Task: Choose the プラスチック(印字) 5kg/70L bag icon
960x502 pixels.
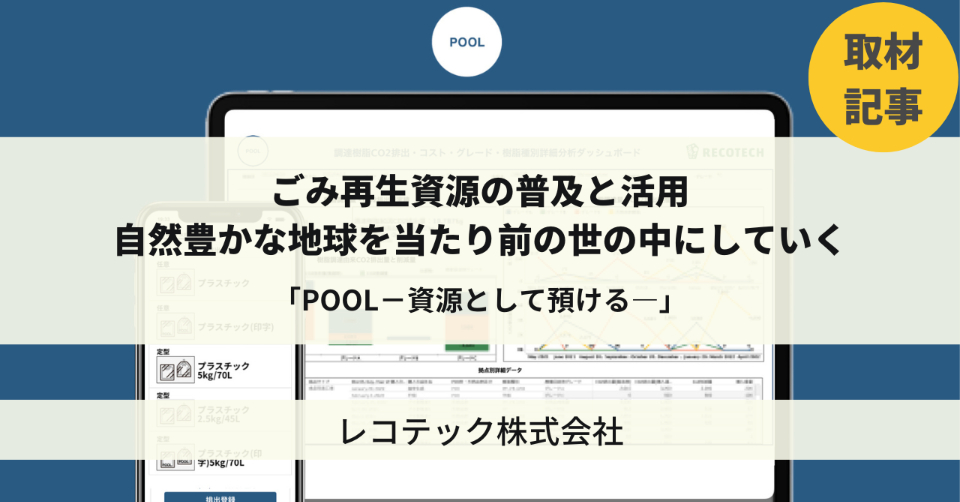Action: (175, 462)
